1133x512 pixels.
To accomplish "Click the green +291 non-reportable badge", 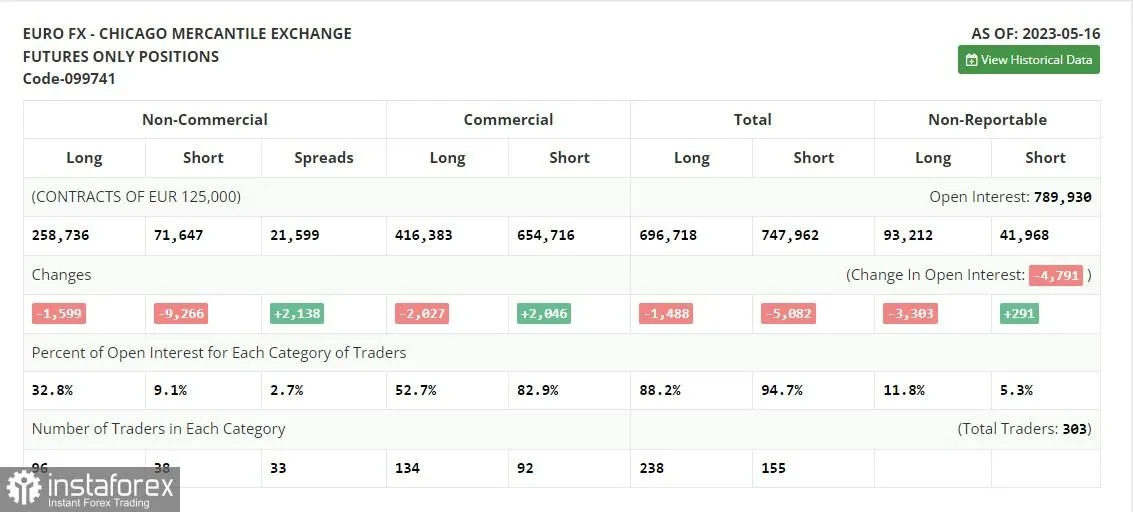I will 1019,313.
